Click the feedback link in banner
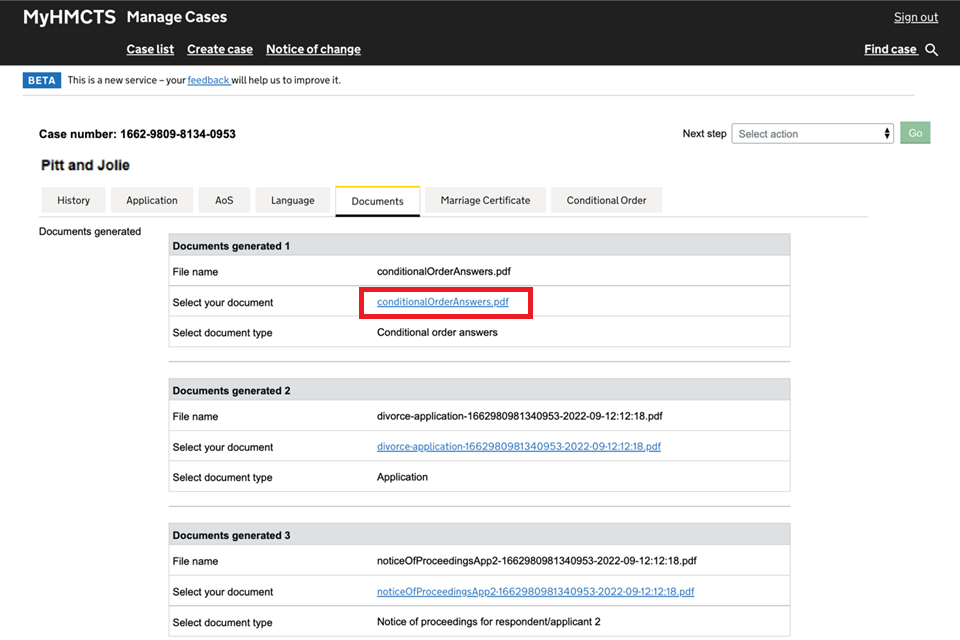 208,80
